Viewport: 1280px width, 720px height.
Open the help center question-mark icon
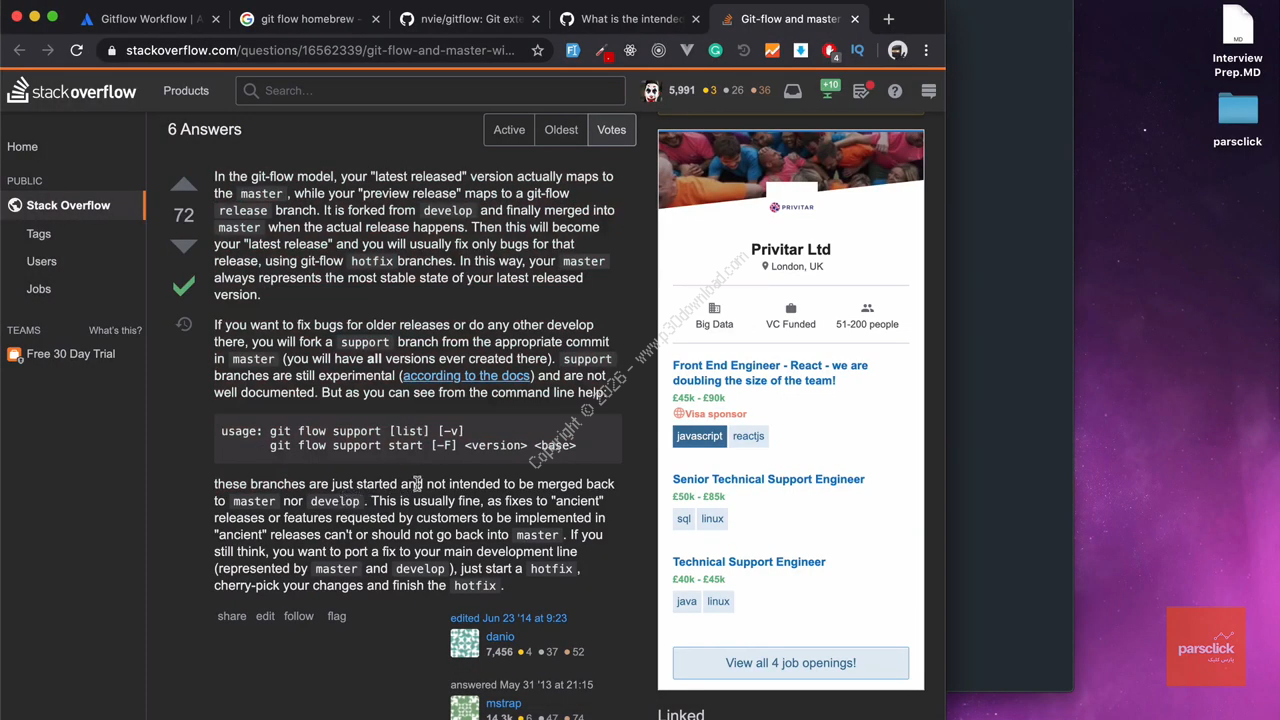(x=895, y=91)
